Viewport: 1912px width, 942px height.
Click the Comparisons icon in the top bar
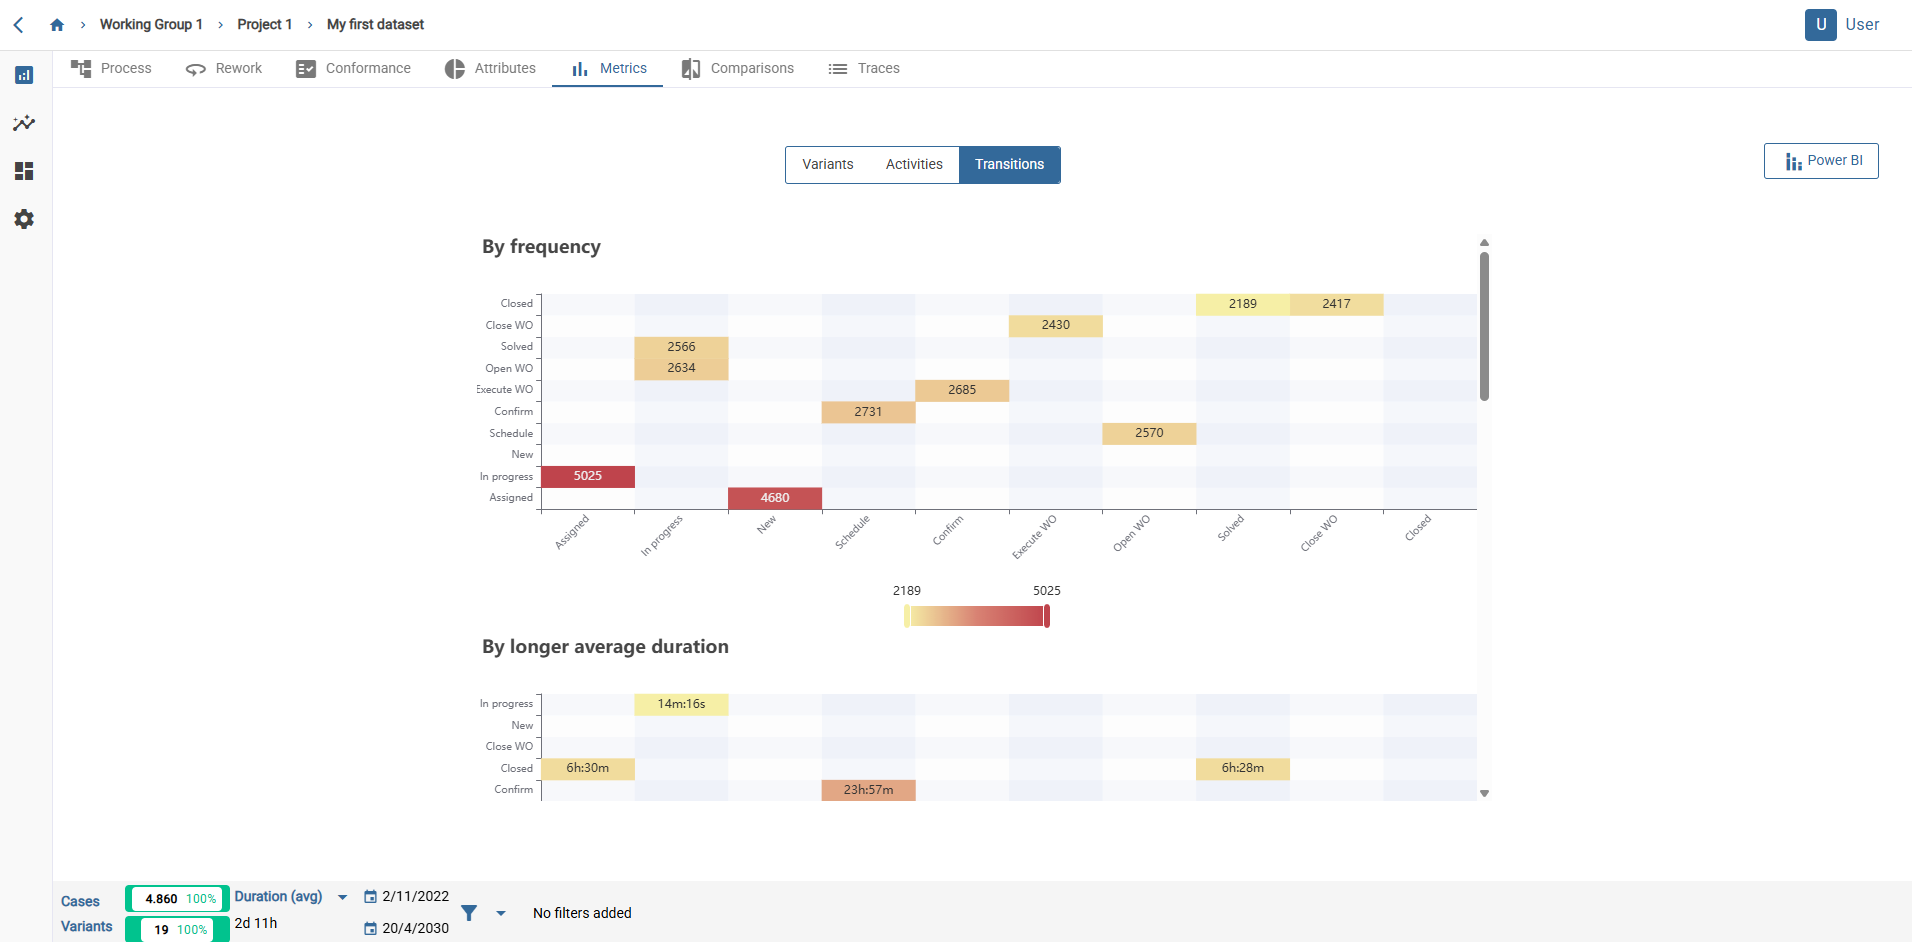click(x=691, y=68)
